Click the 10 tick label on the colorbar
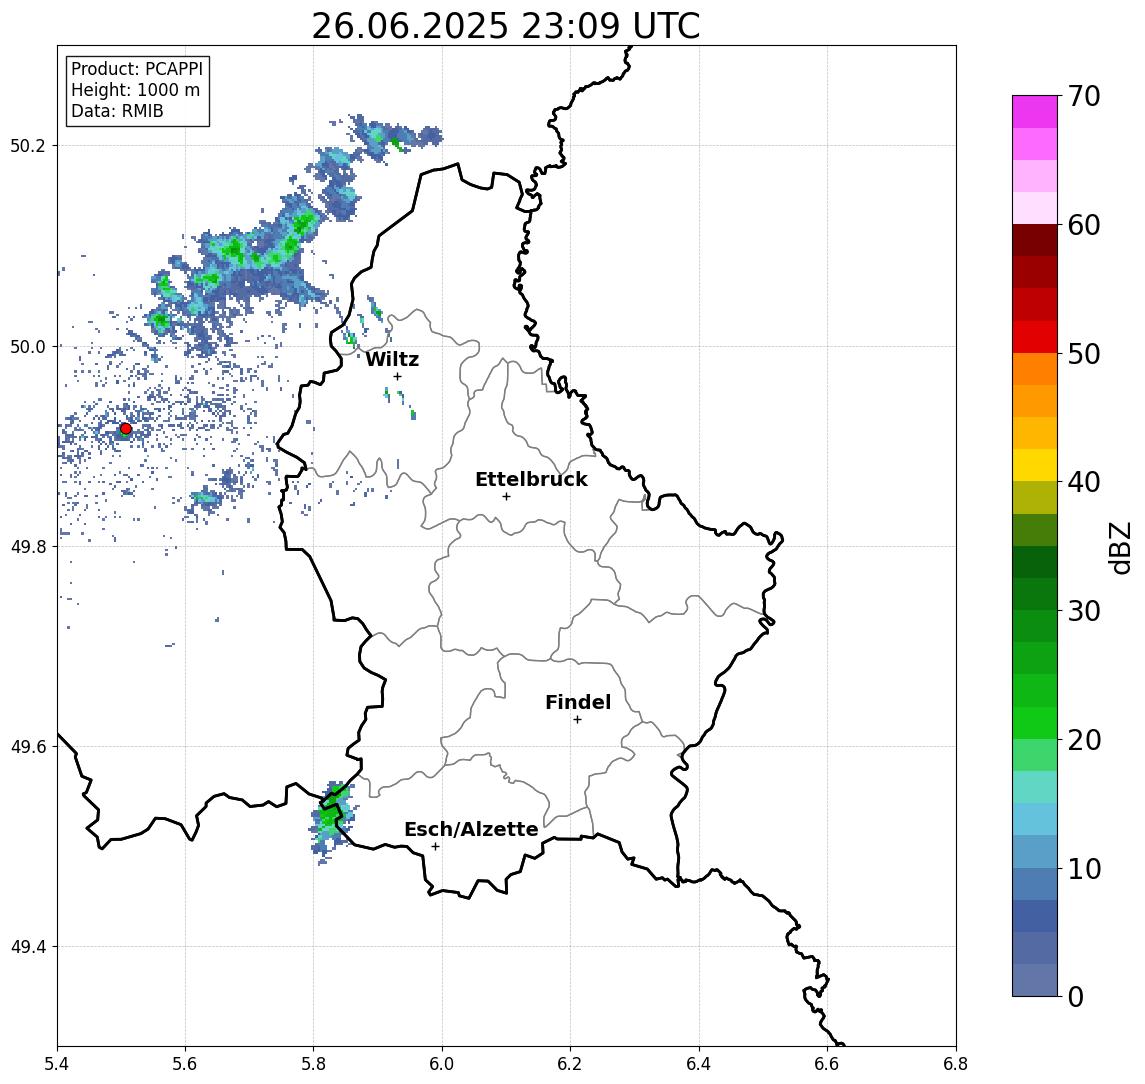This screenshot has width=1145, height=1084. click(x=1083, y=869)
